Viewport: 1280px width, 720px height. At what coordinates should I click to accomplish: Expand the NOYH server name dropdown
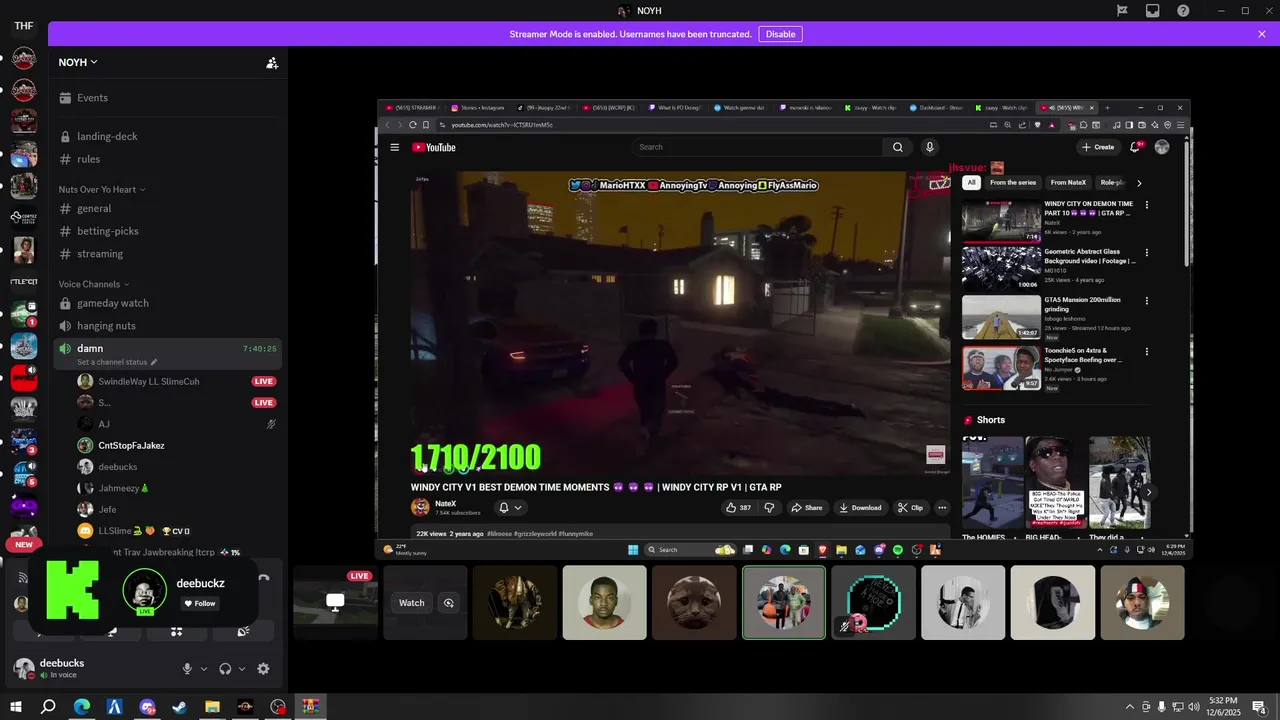coord(78,62)
